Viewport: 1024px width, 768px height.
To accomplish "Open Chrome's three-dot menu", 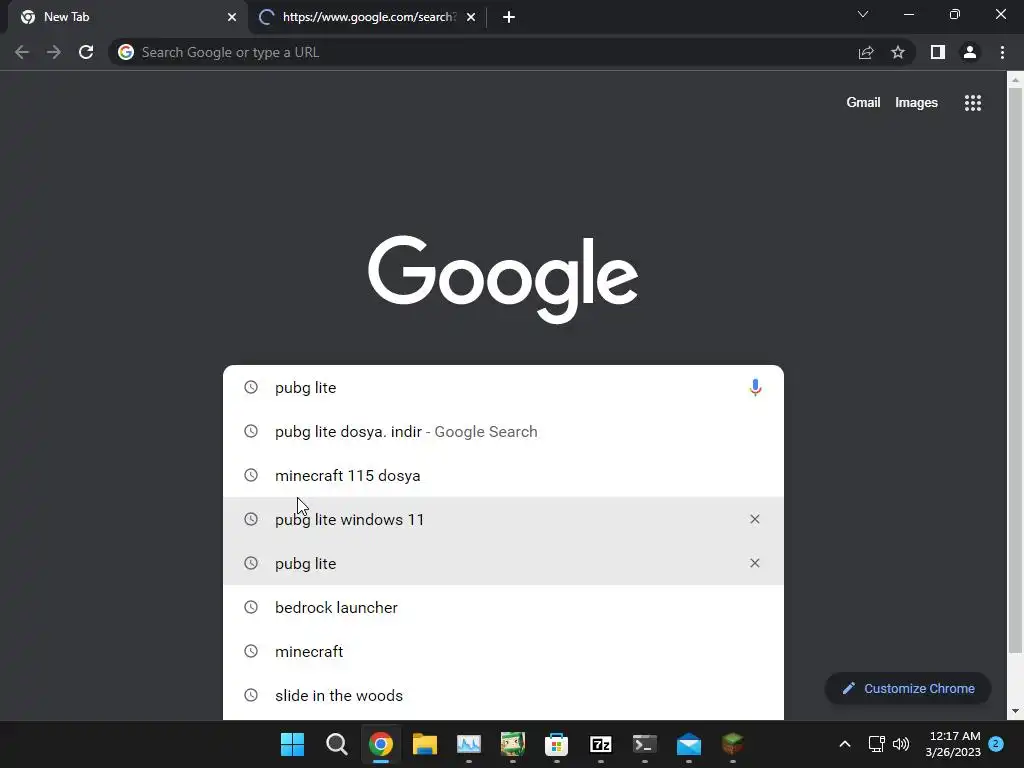I will point(1002,52).
